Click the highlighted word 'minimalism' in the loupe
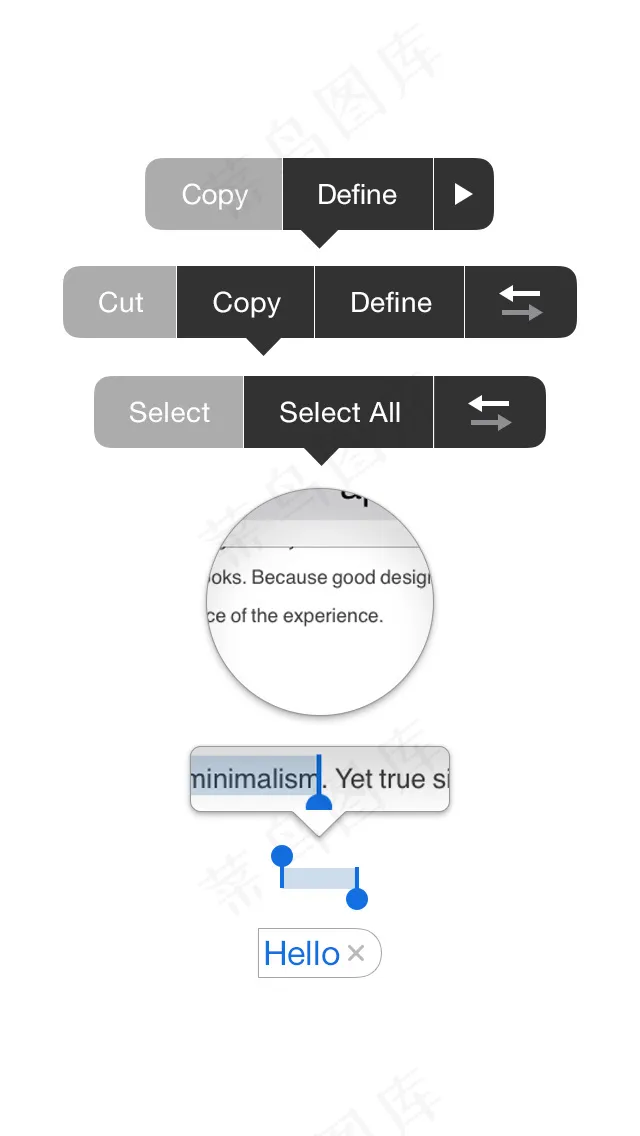 pos(252,778)
